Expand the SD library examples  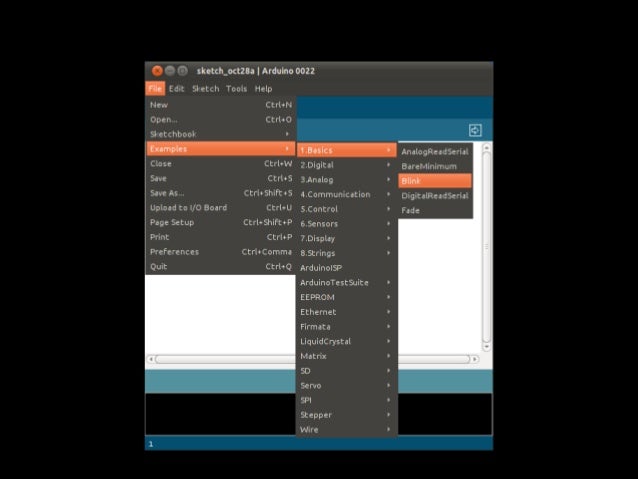346,371
